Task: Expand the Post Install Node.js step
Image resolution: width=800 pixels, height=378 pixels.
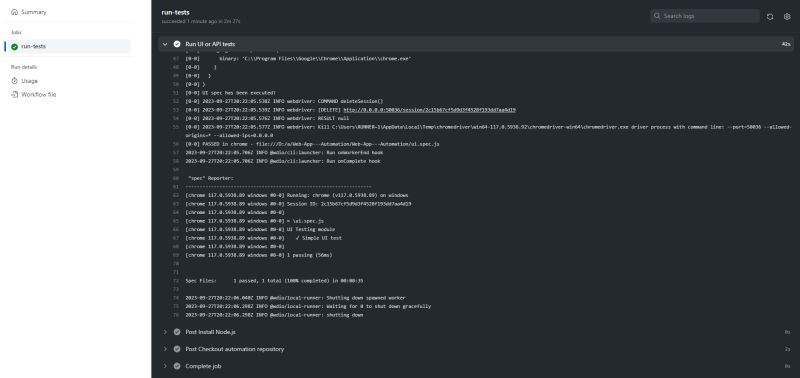Action: point(165,332)
